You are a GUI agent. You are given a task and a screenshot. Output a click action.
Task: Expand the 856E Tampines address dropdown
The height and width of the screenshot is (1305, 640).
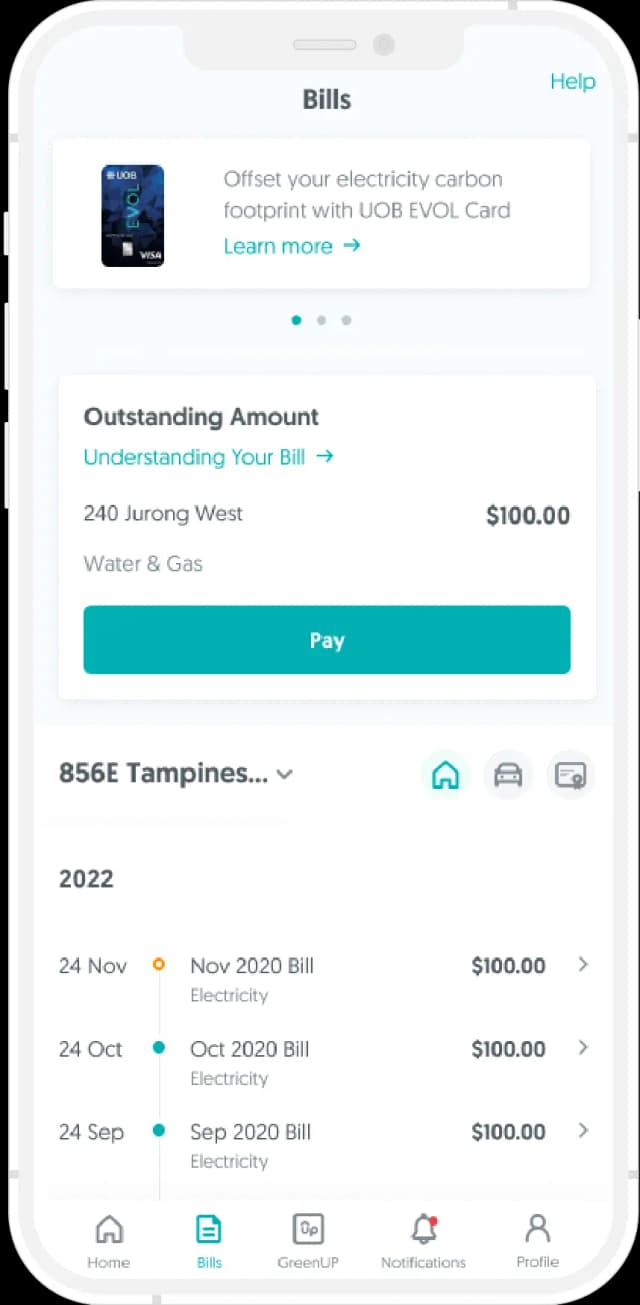pos(284,774)
